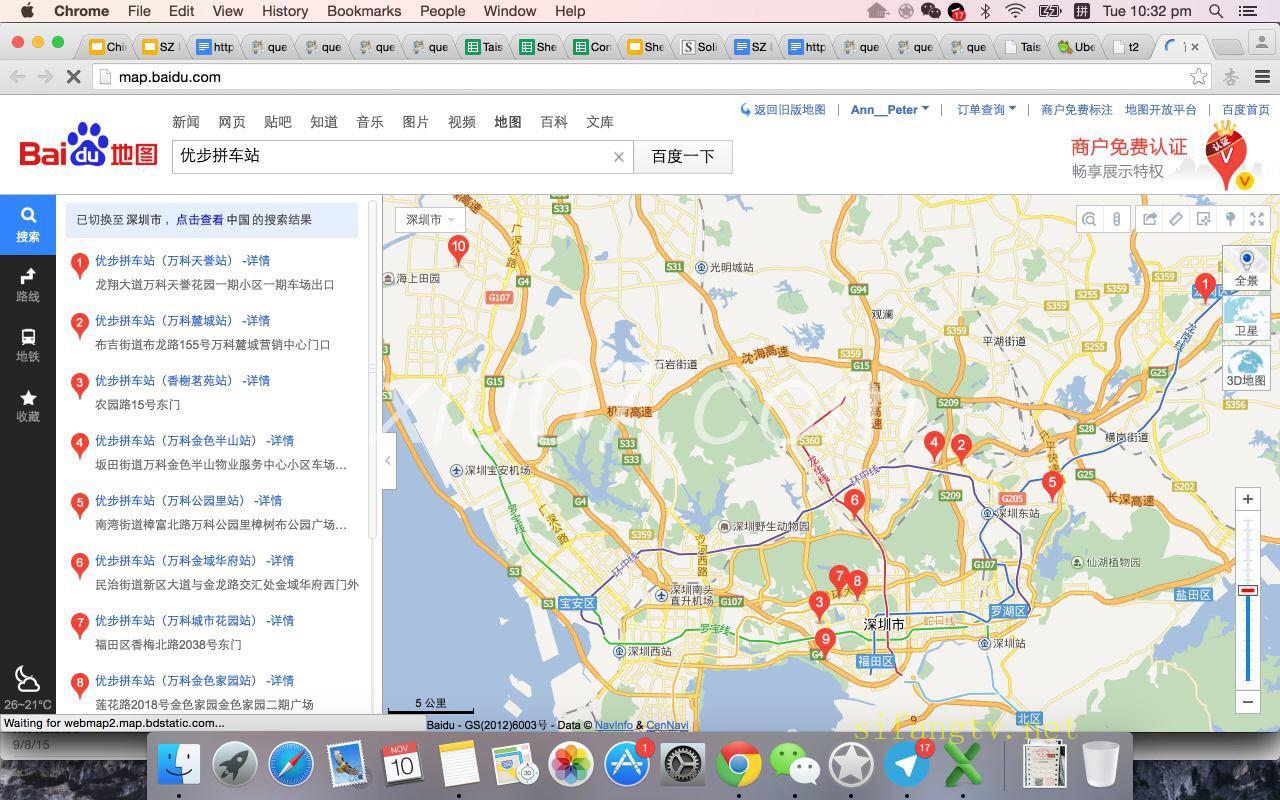Click the red marker 10 on map
Image resolution: width=1280 pixels, height=800 pixels.
(458, 249)
